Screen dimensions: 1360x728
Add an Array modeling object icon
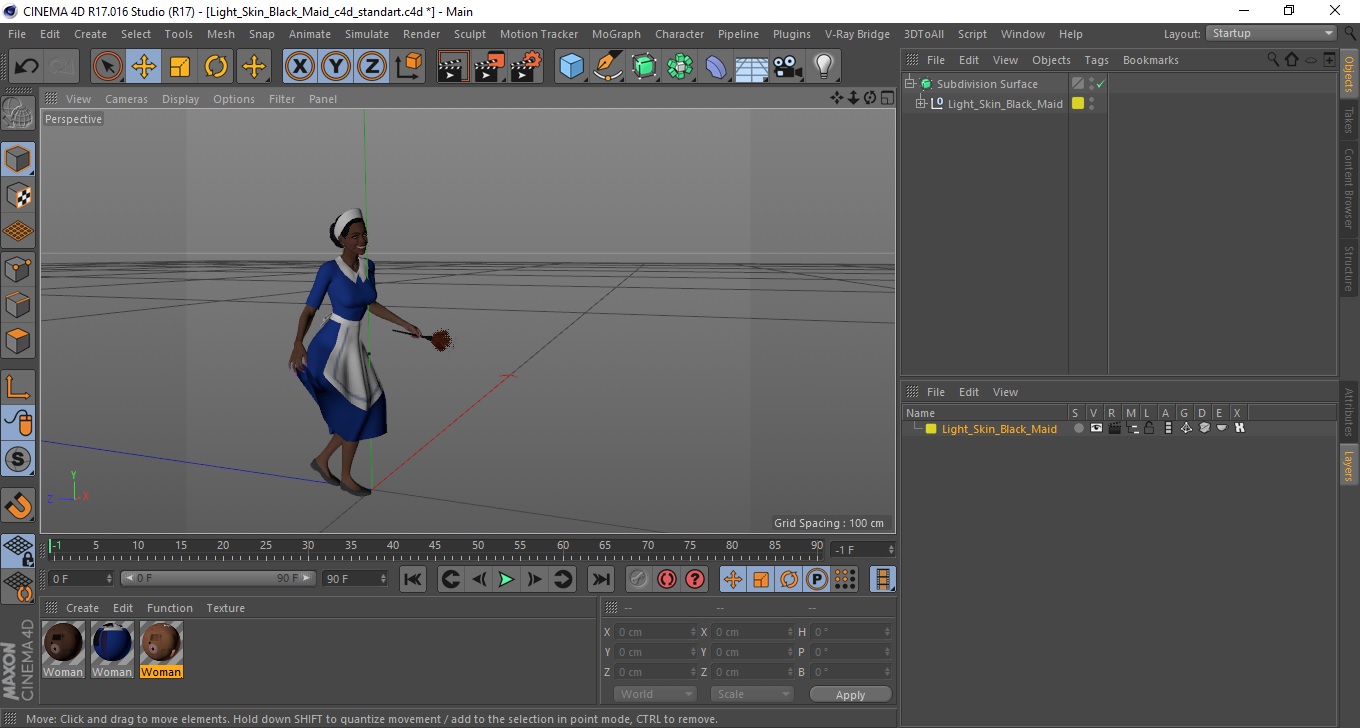pos(680,67)
